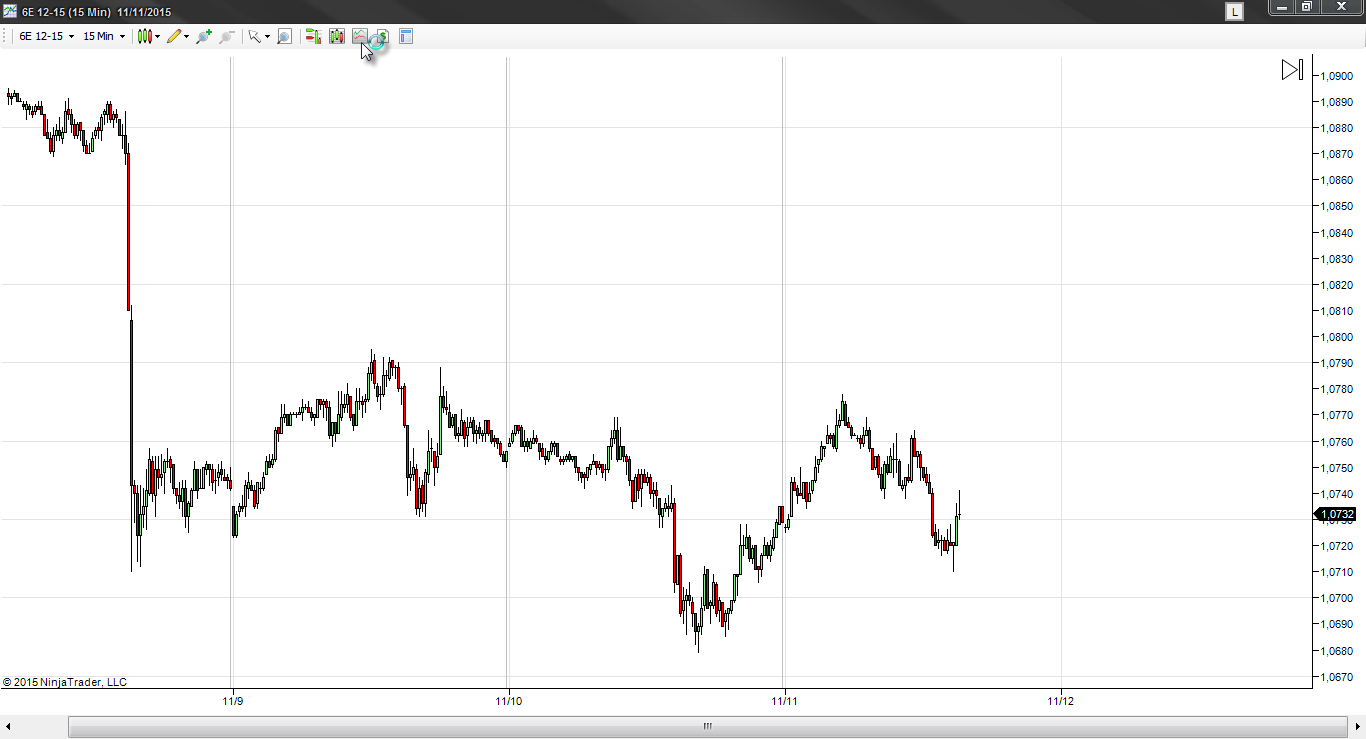Click the magnifier zoom frame icon

284,36
